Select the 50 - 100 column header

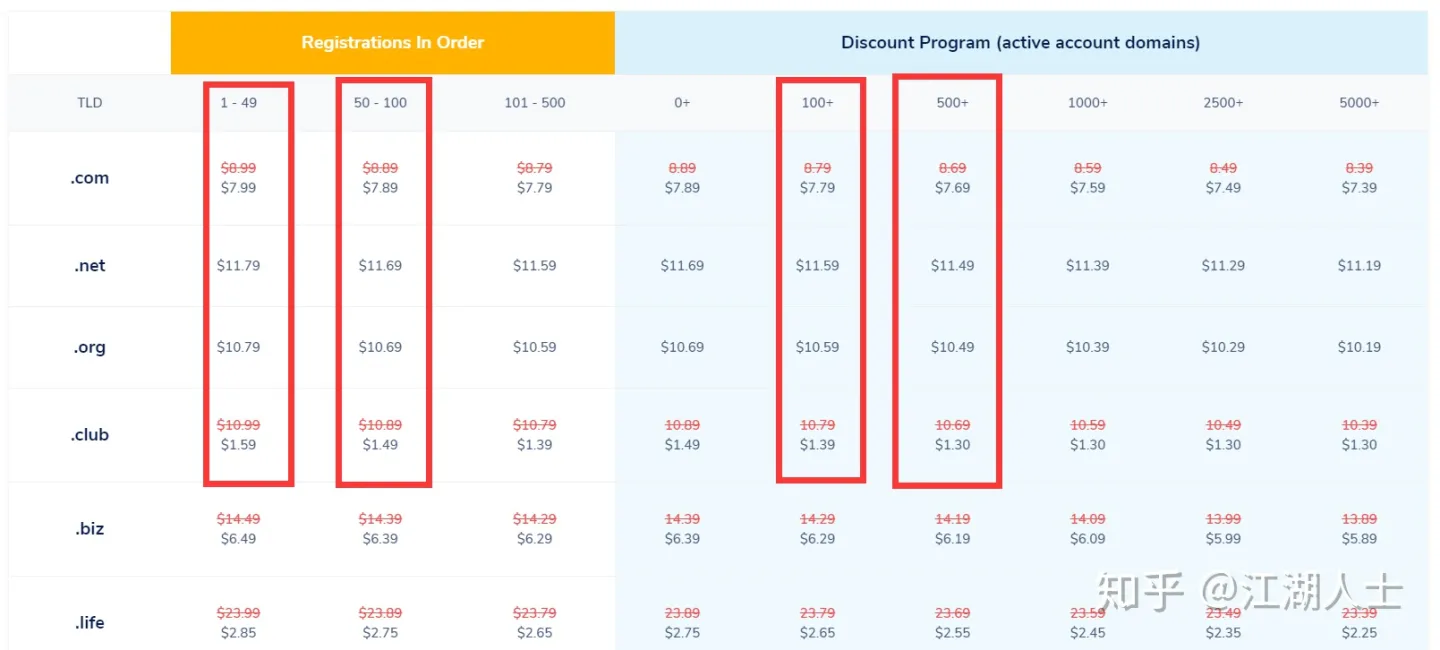click(380, 103)
